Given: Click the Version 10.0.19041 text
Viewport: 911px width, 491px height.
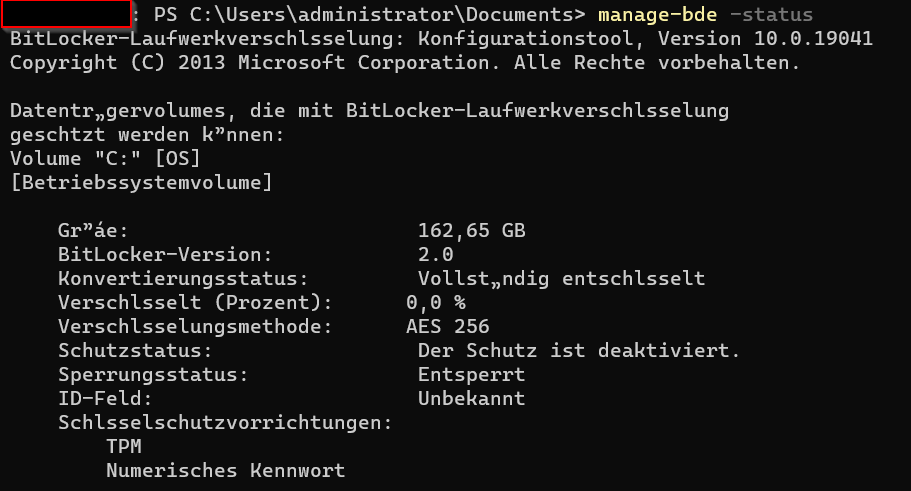Looking at the screenshot, I should pos(765,39).
